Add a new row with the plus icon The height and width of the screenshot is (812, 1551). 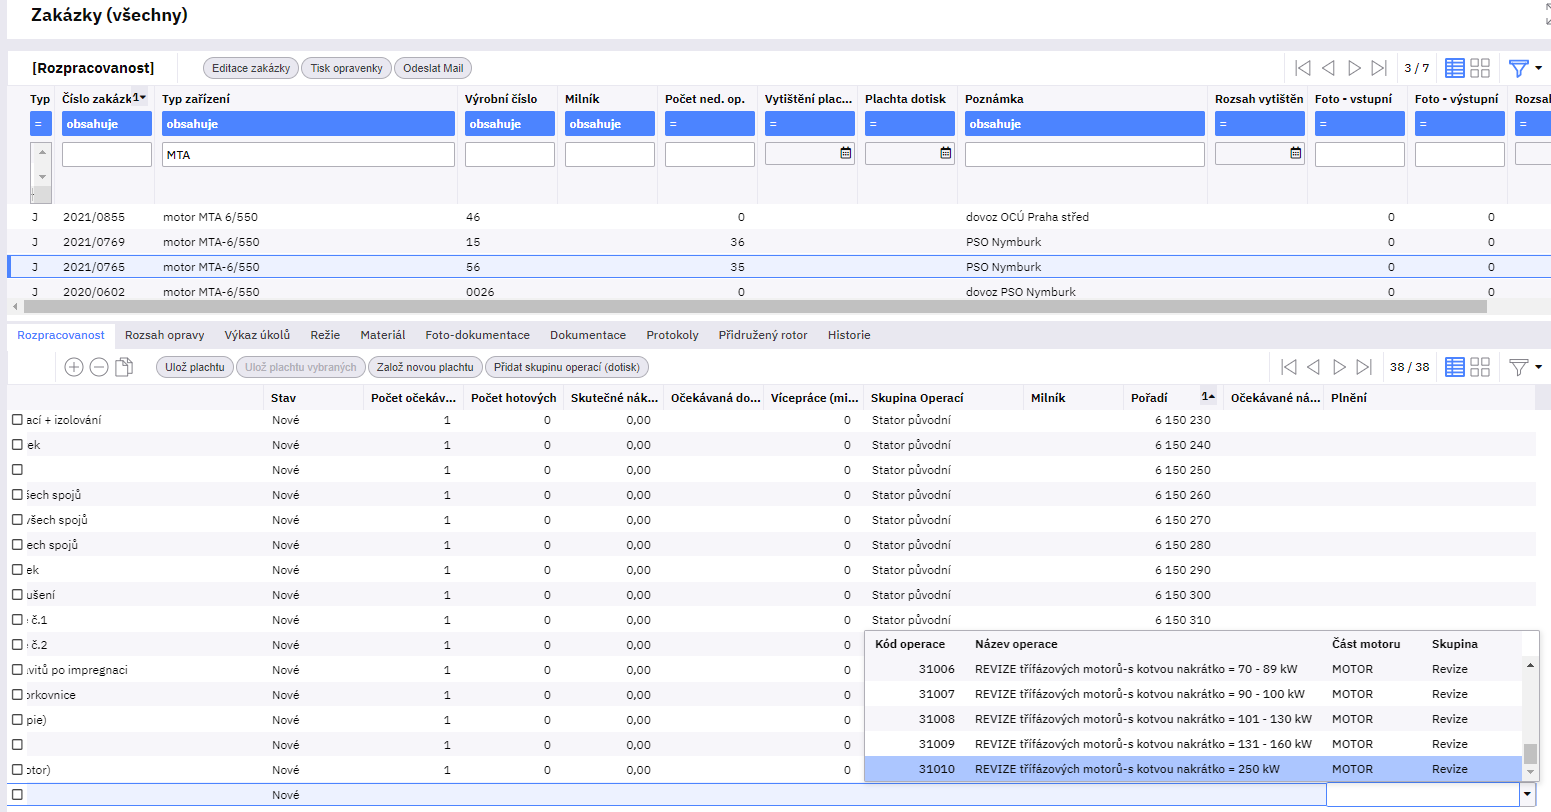point(74,367)
